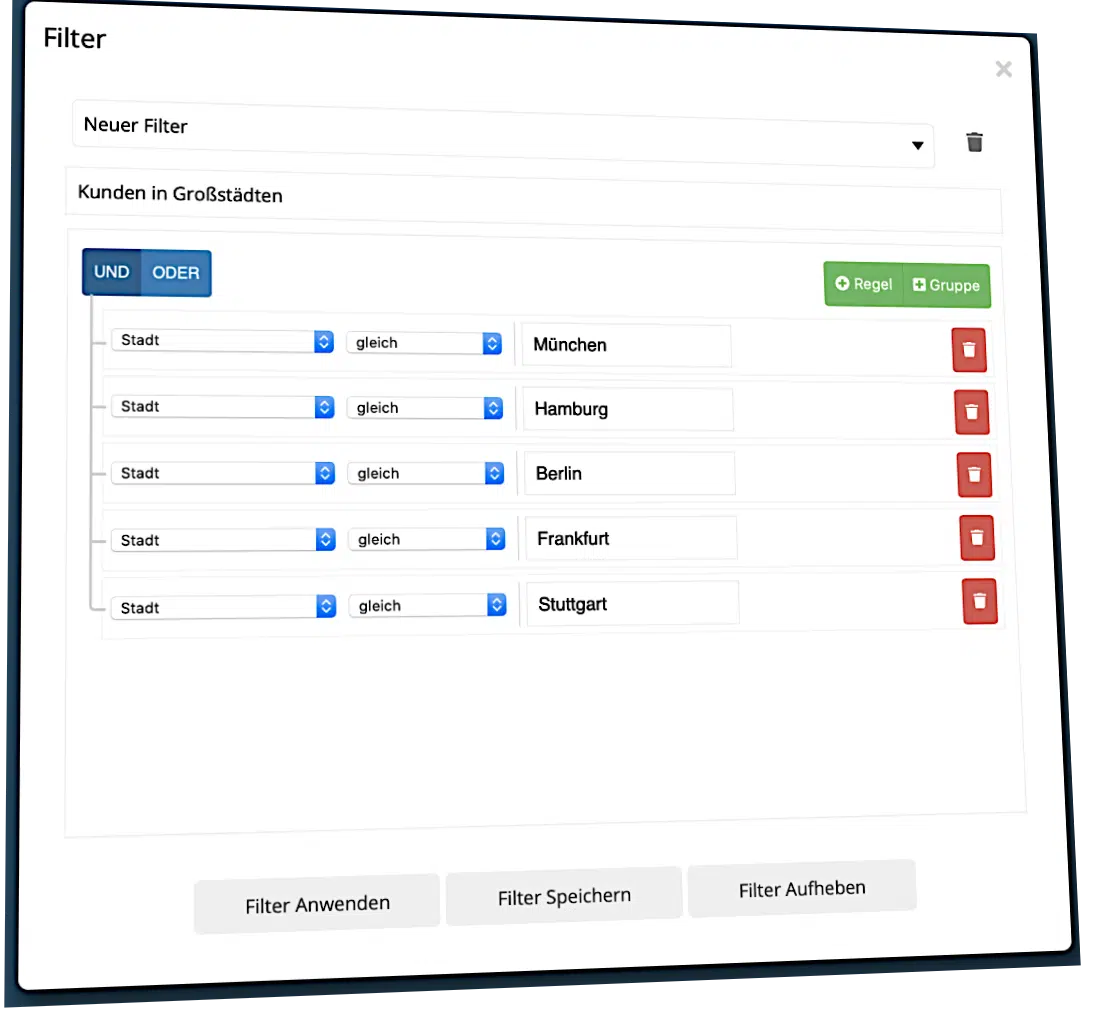Click the Hamburg value field
The width and height of the screenshot is (1102, 1012).
tap(628, 409)
